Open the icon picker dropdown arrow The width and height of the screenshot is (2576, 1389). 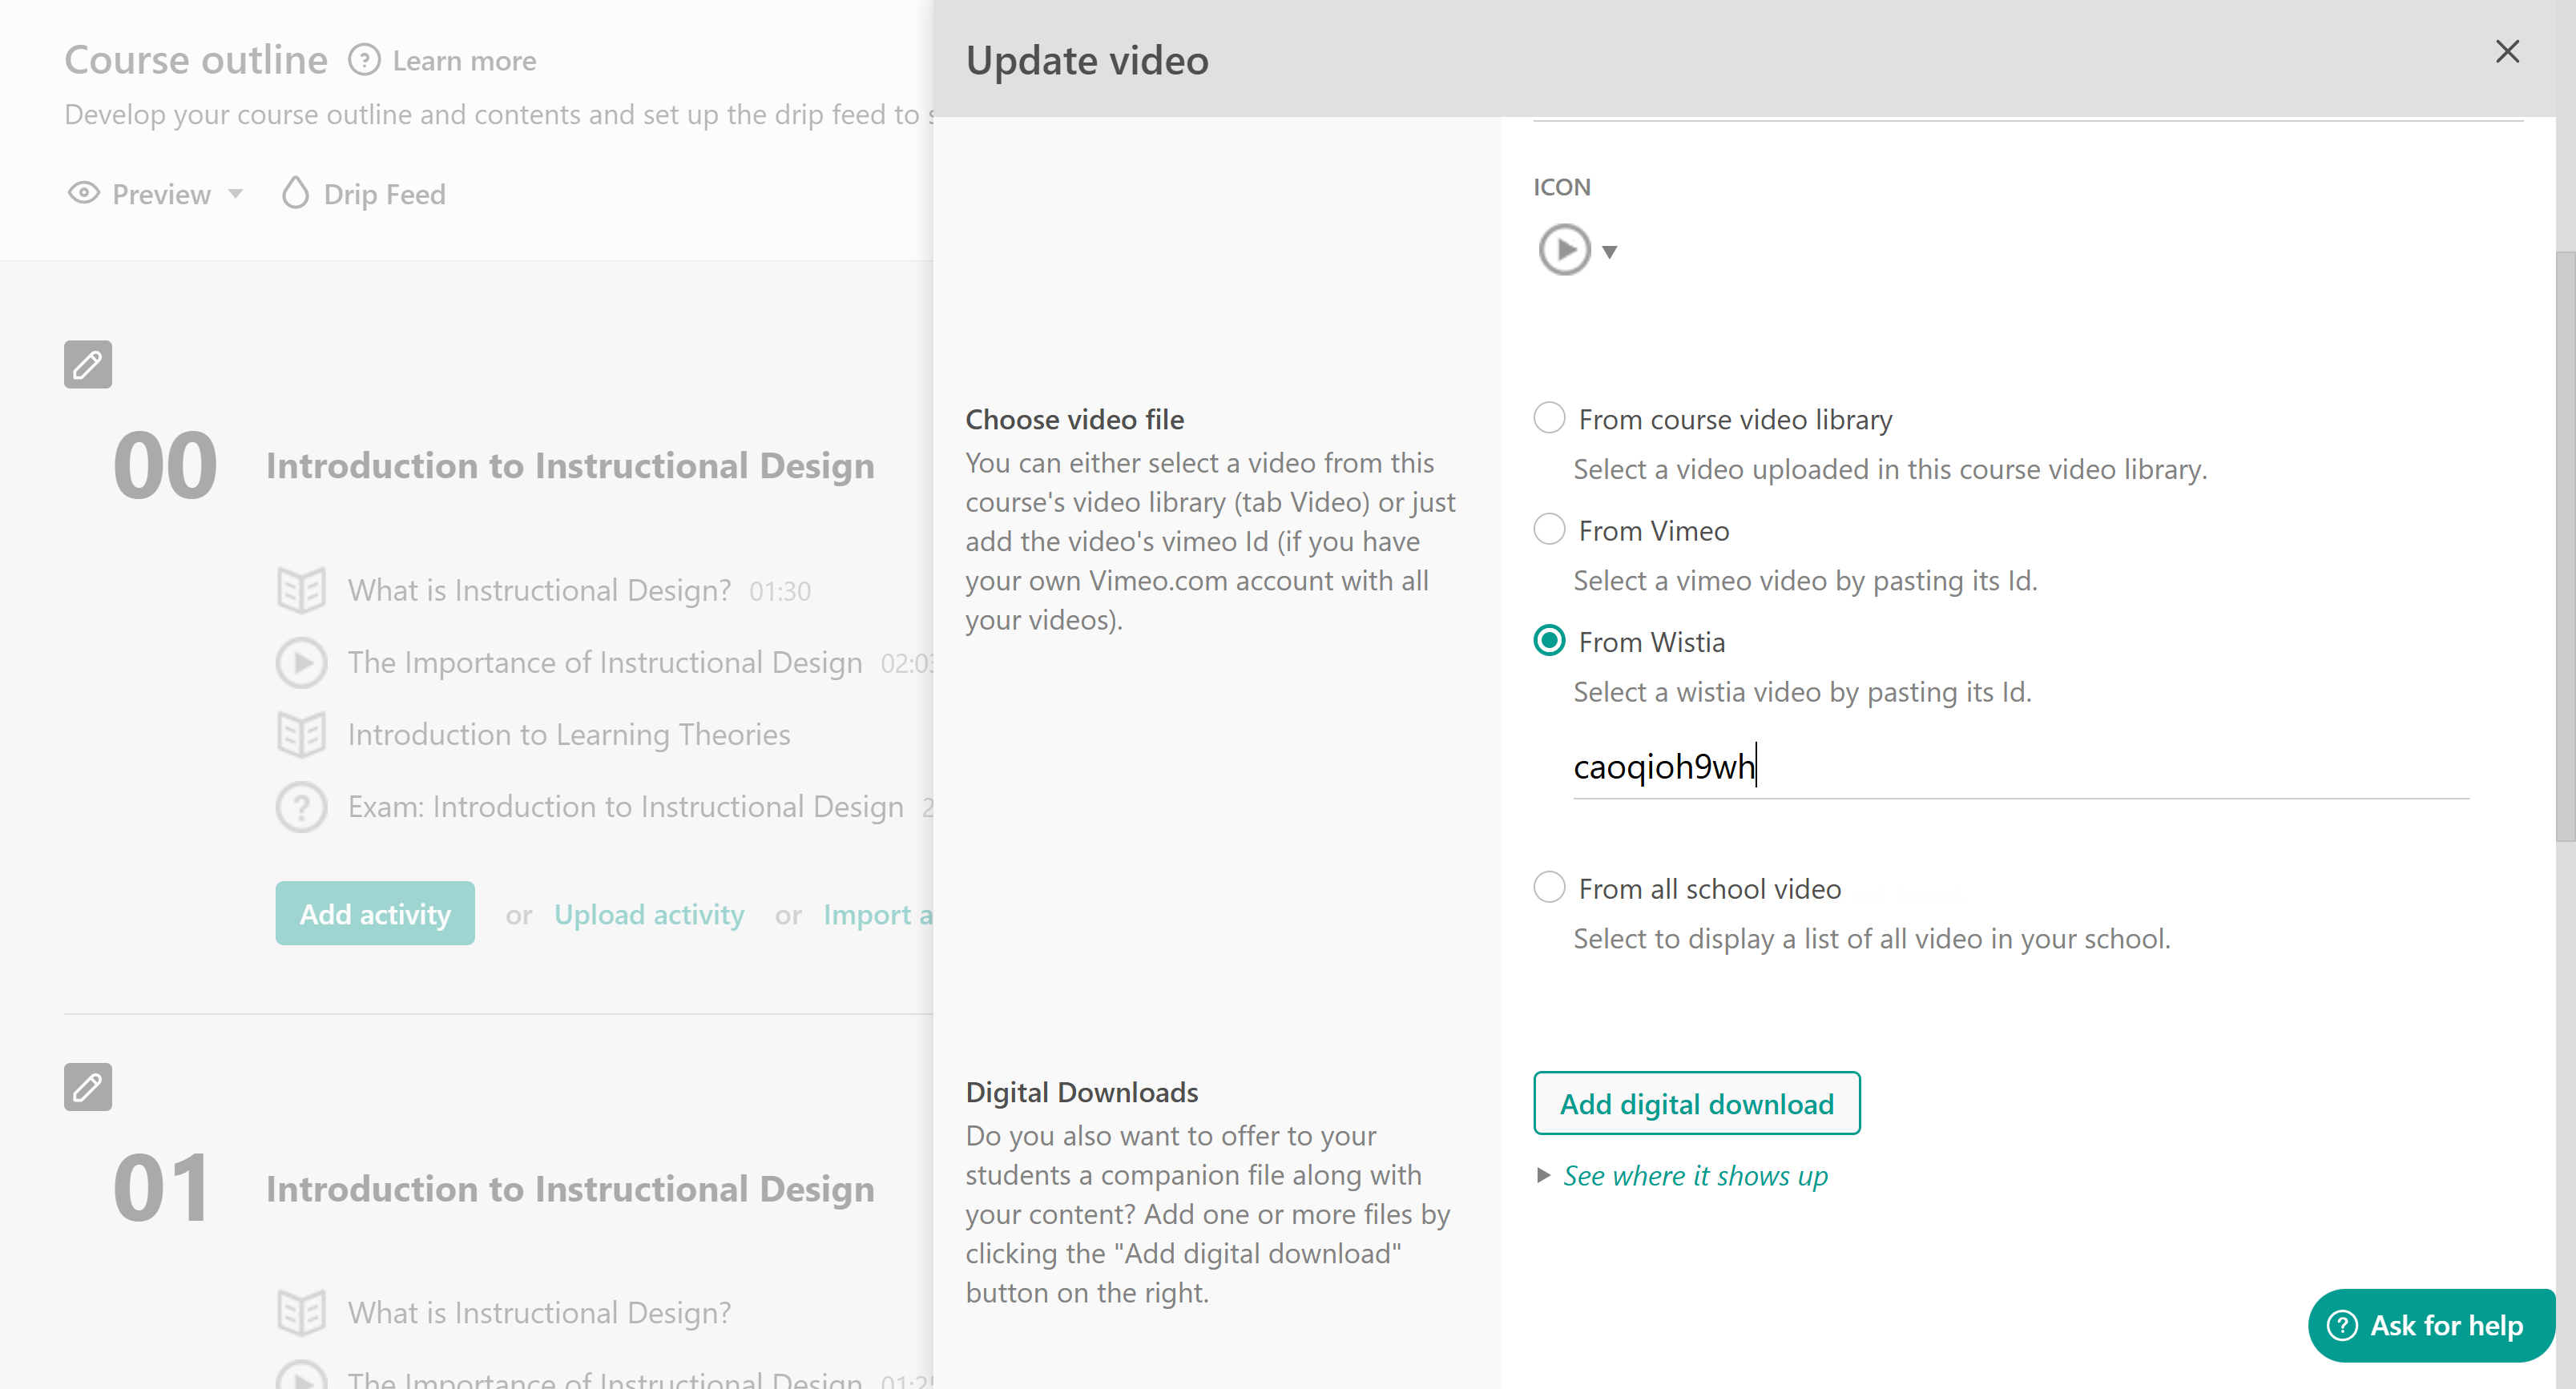pyautogui.click(x=1609, y=252)
